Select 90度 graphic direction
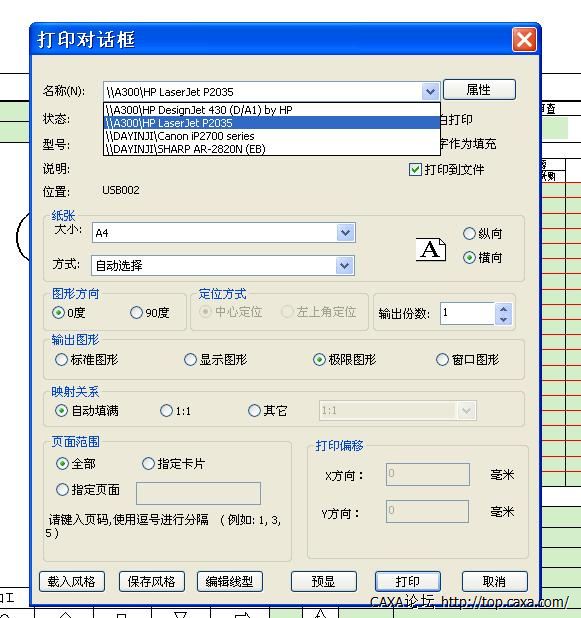This screenshot has width=581, height=618. coord(136,313)
